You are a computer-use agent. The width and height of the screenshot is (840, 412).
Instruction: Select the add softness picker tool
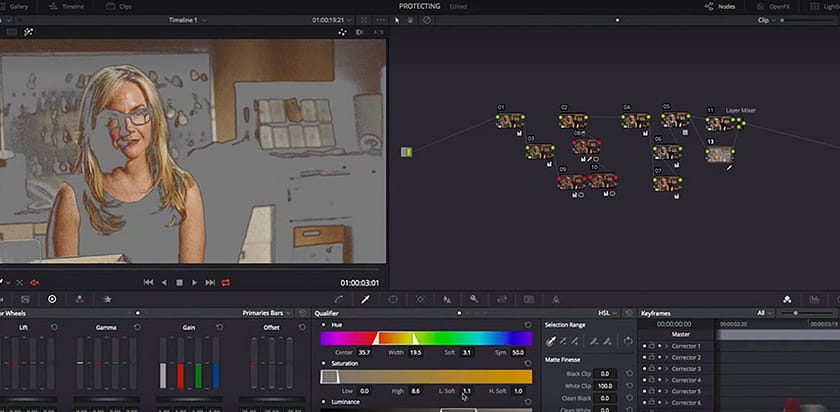click(x=607, y=341)
